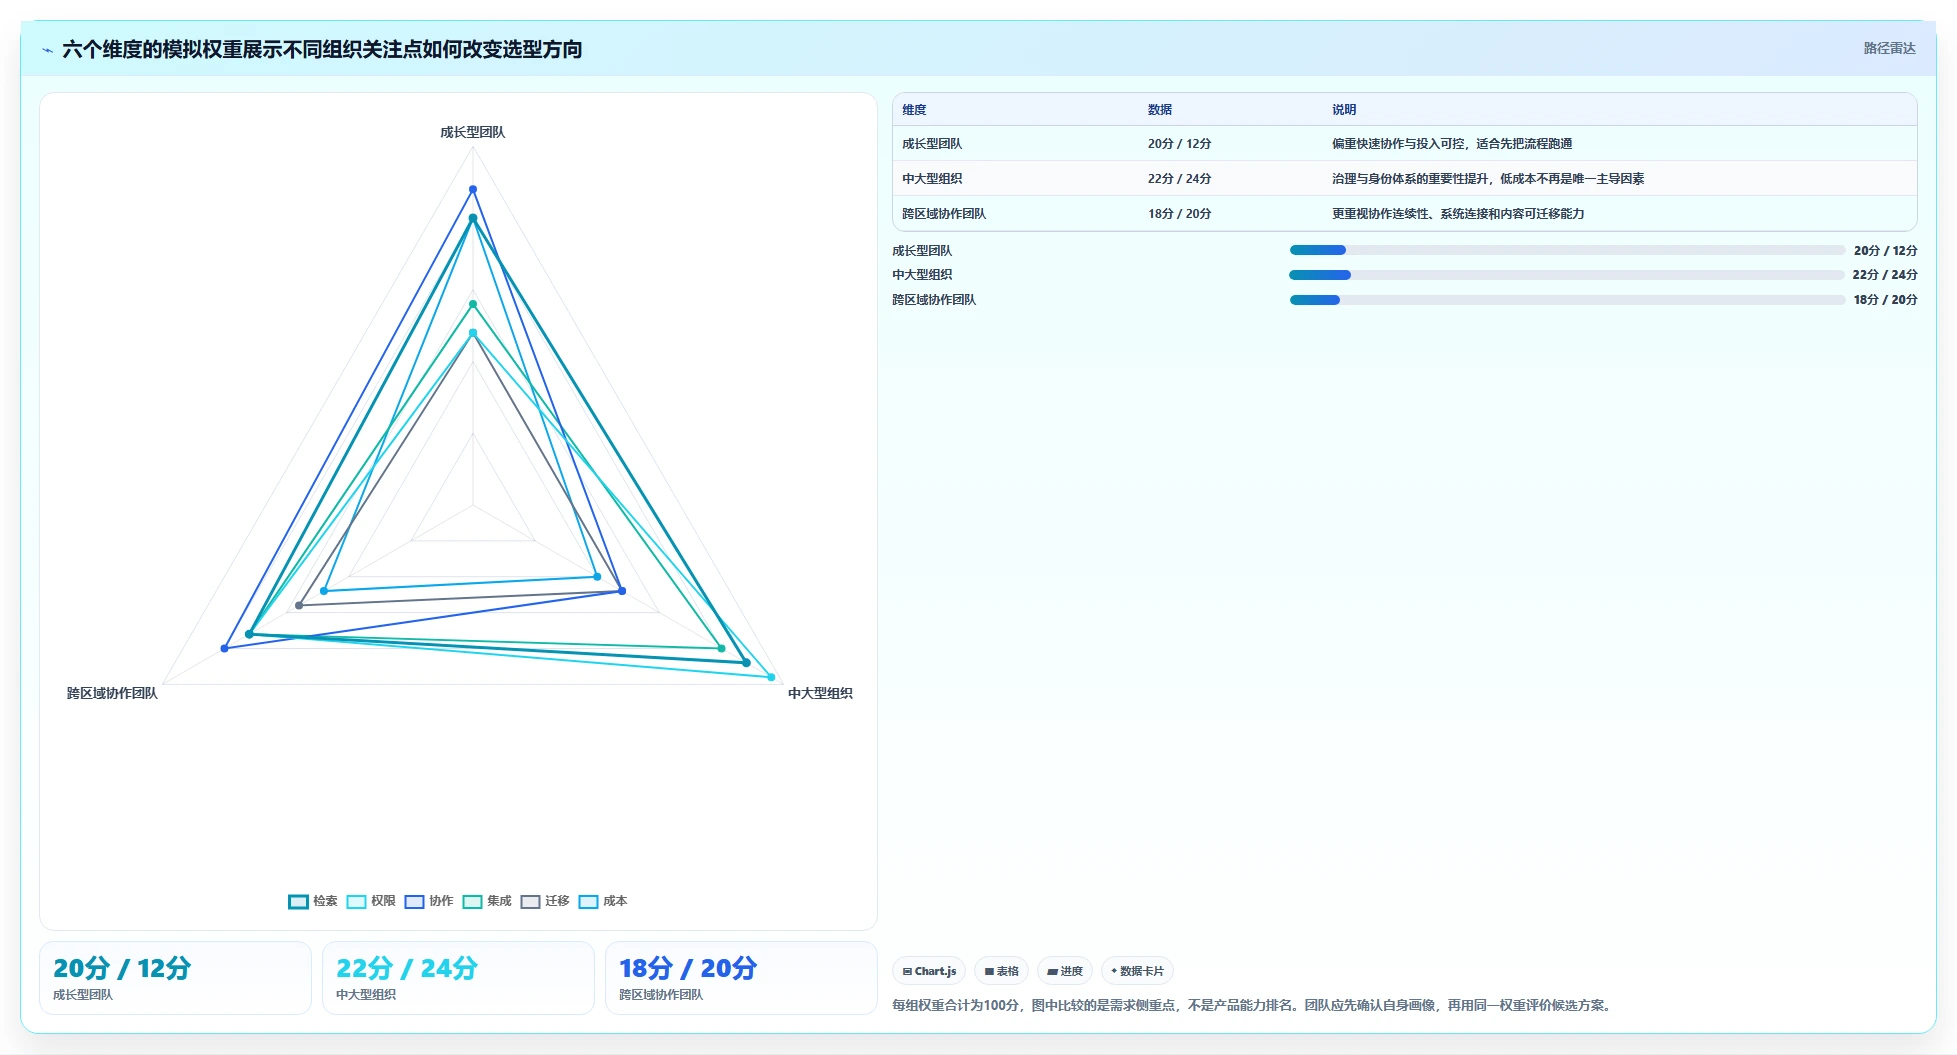
Task: Toggle the 权限 legend item
Action: click(x=371, y=901)
